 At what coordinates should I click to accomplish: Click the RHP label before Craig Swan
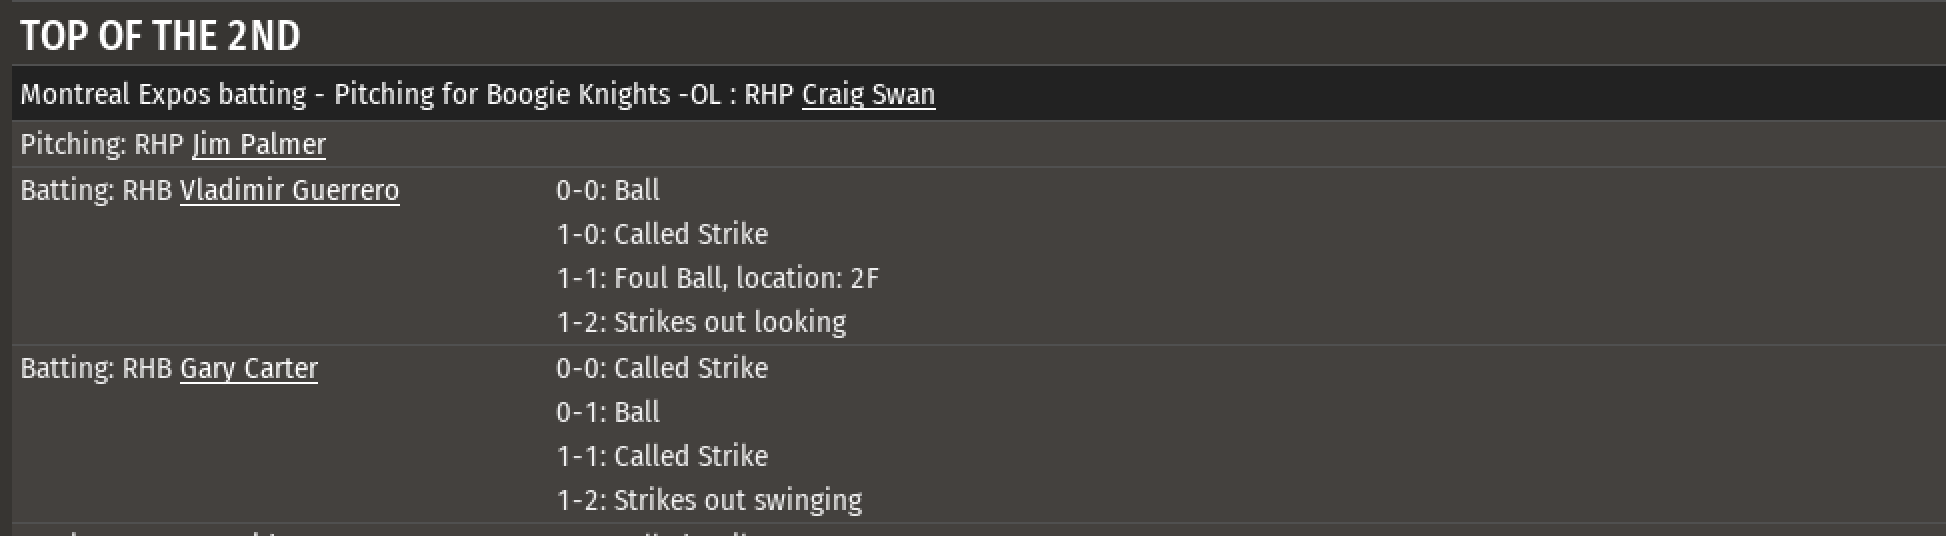[770, 94]
